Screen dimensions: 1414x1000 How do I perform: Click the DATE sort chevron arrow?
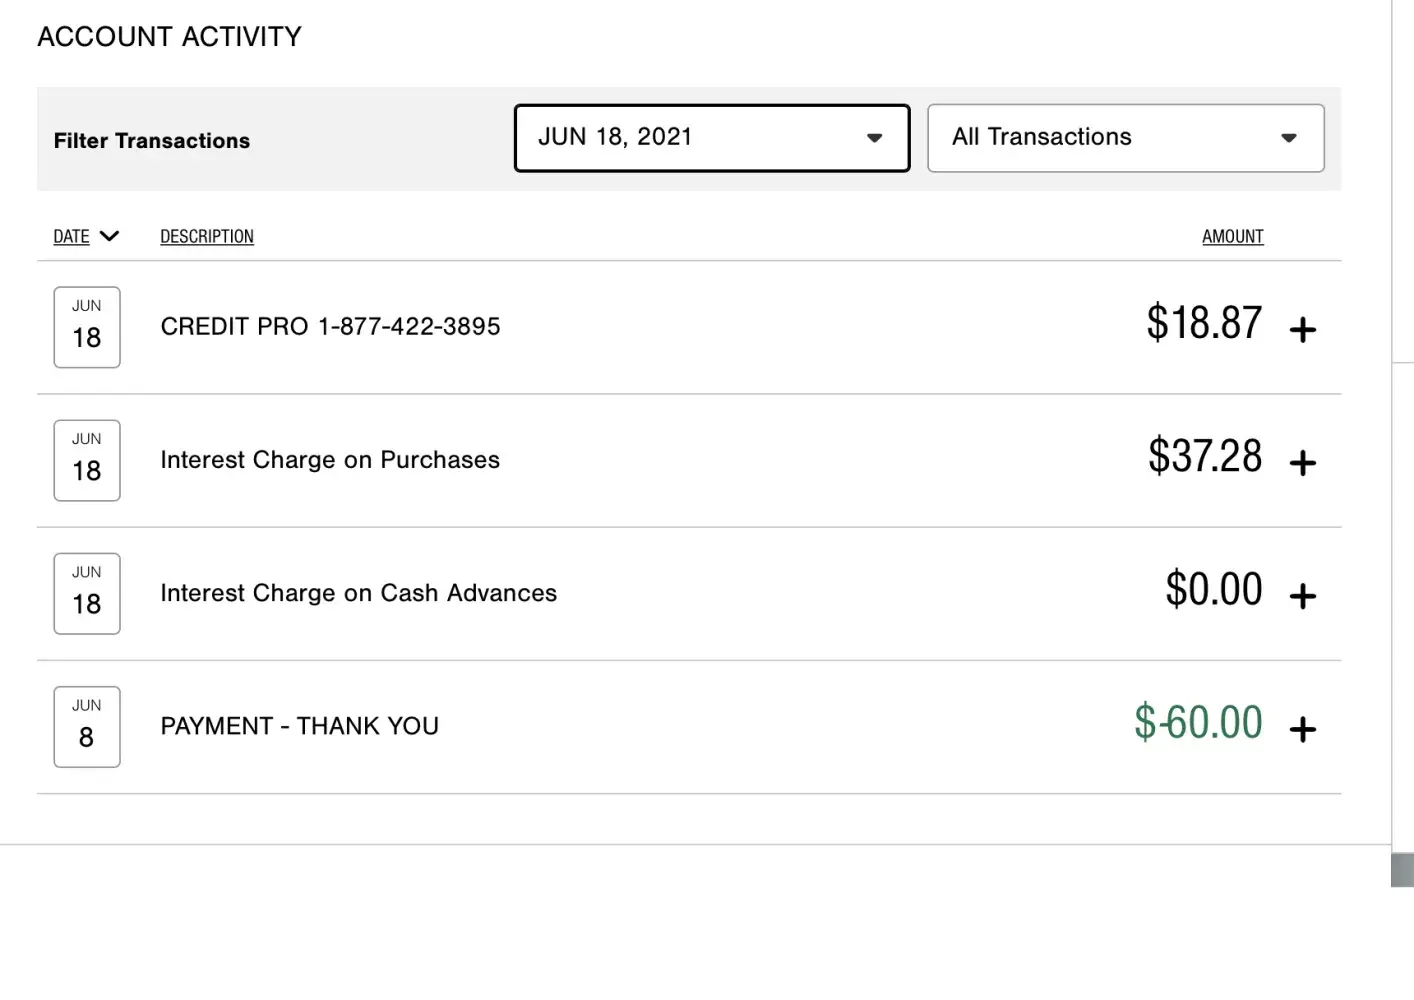coord(110,236)
